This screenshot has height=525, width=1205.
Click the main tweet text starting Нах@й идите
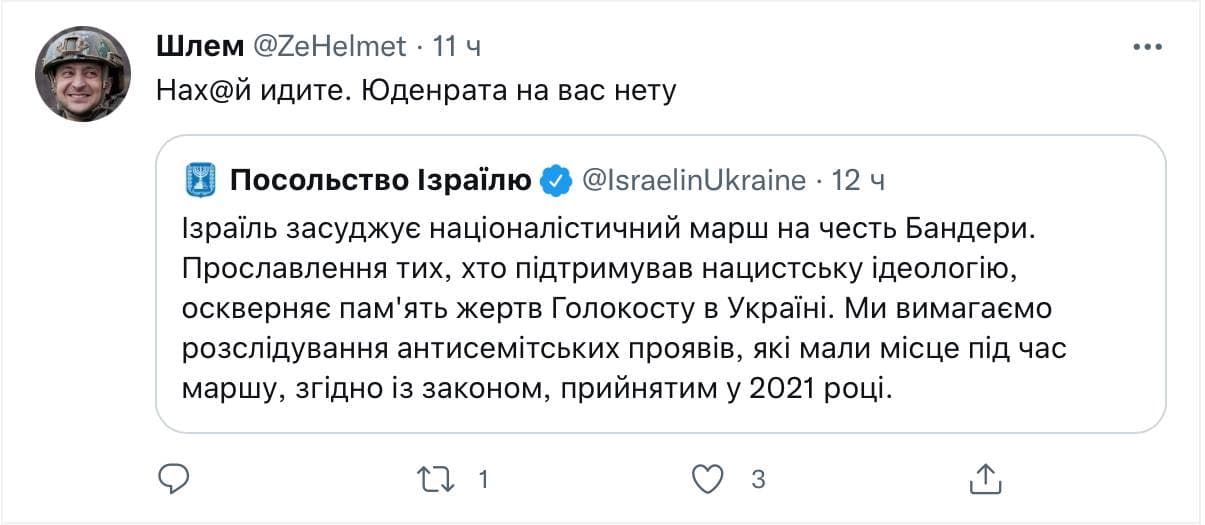417,91
